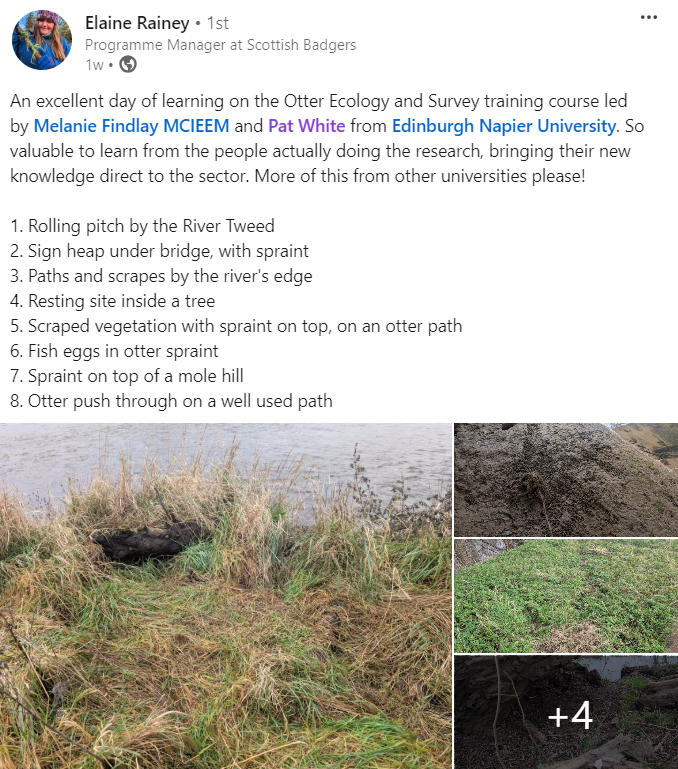Open the +4 more photos overlay
Screen dimensions: 678x769
566,712
